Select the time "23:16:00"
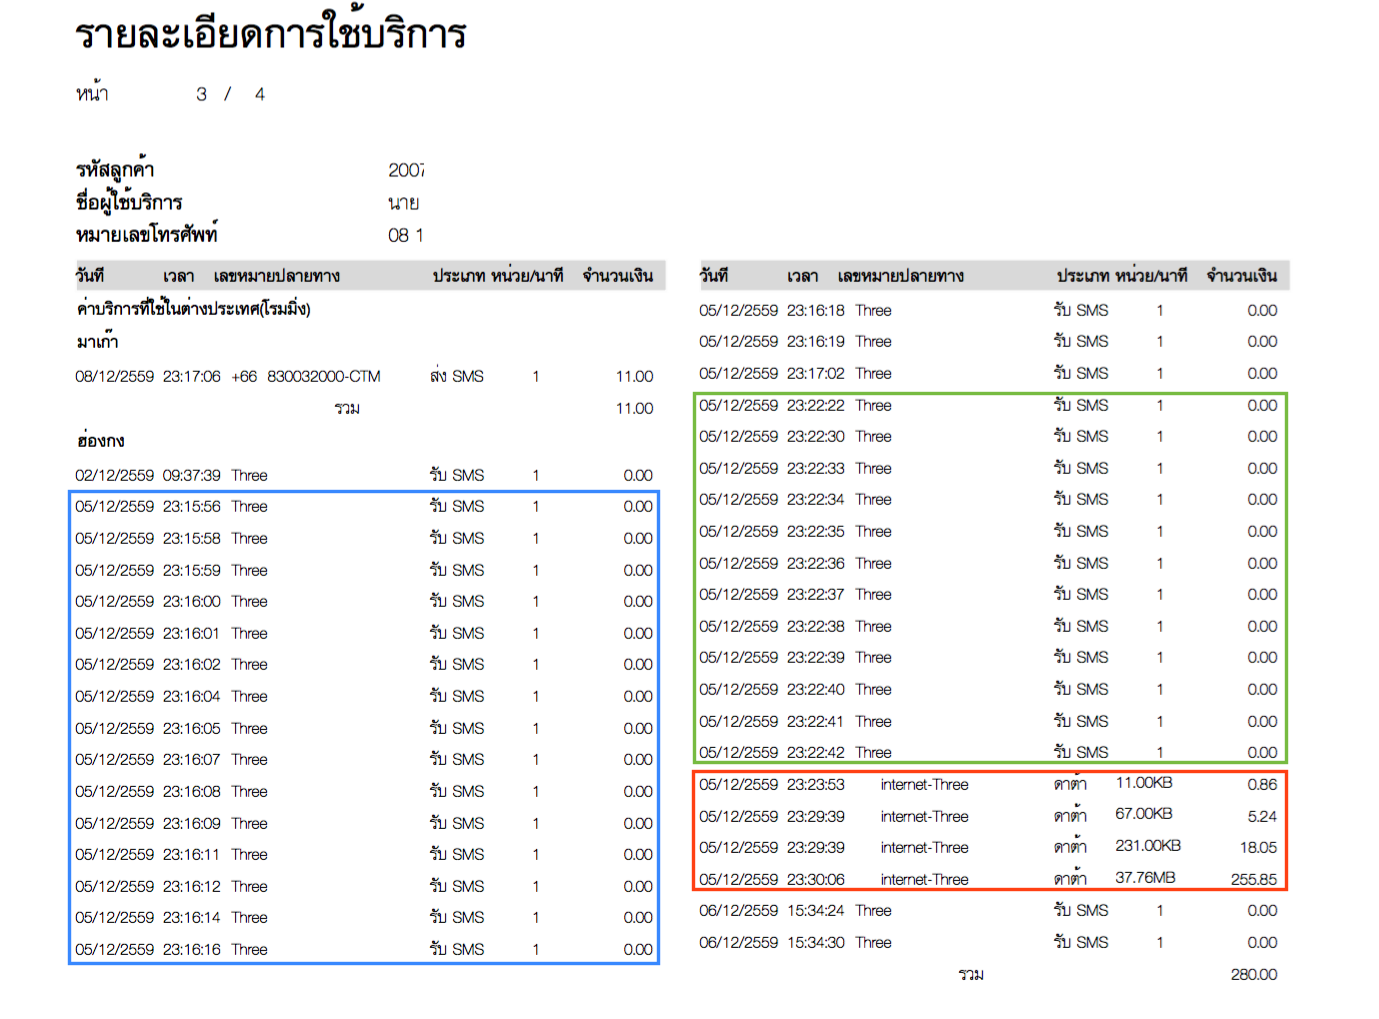The width and height of the screenshot is (1379, 1019). (192, 602)
